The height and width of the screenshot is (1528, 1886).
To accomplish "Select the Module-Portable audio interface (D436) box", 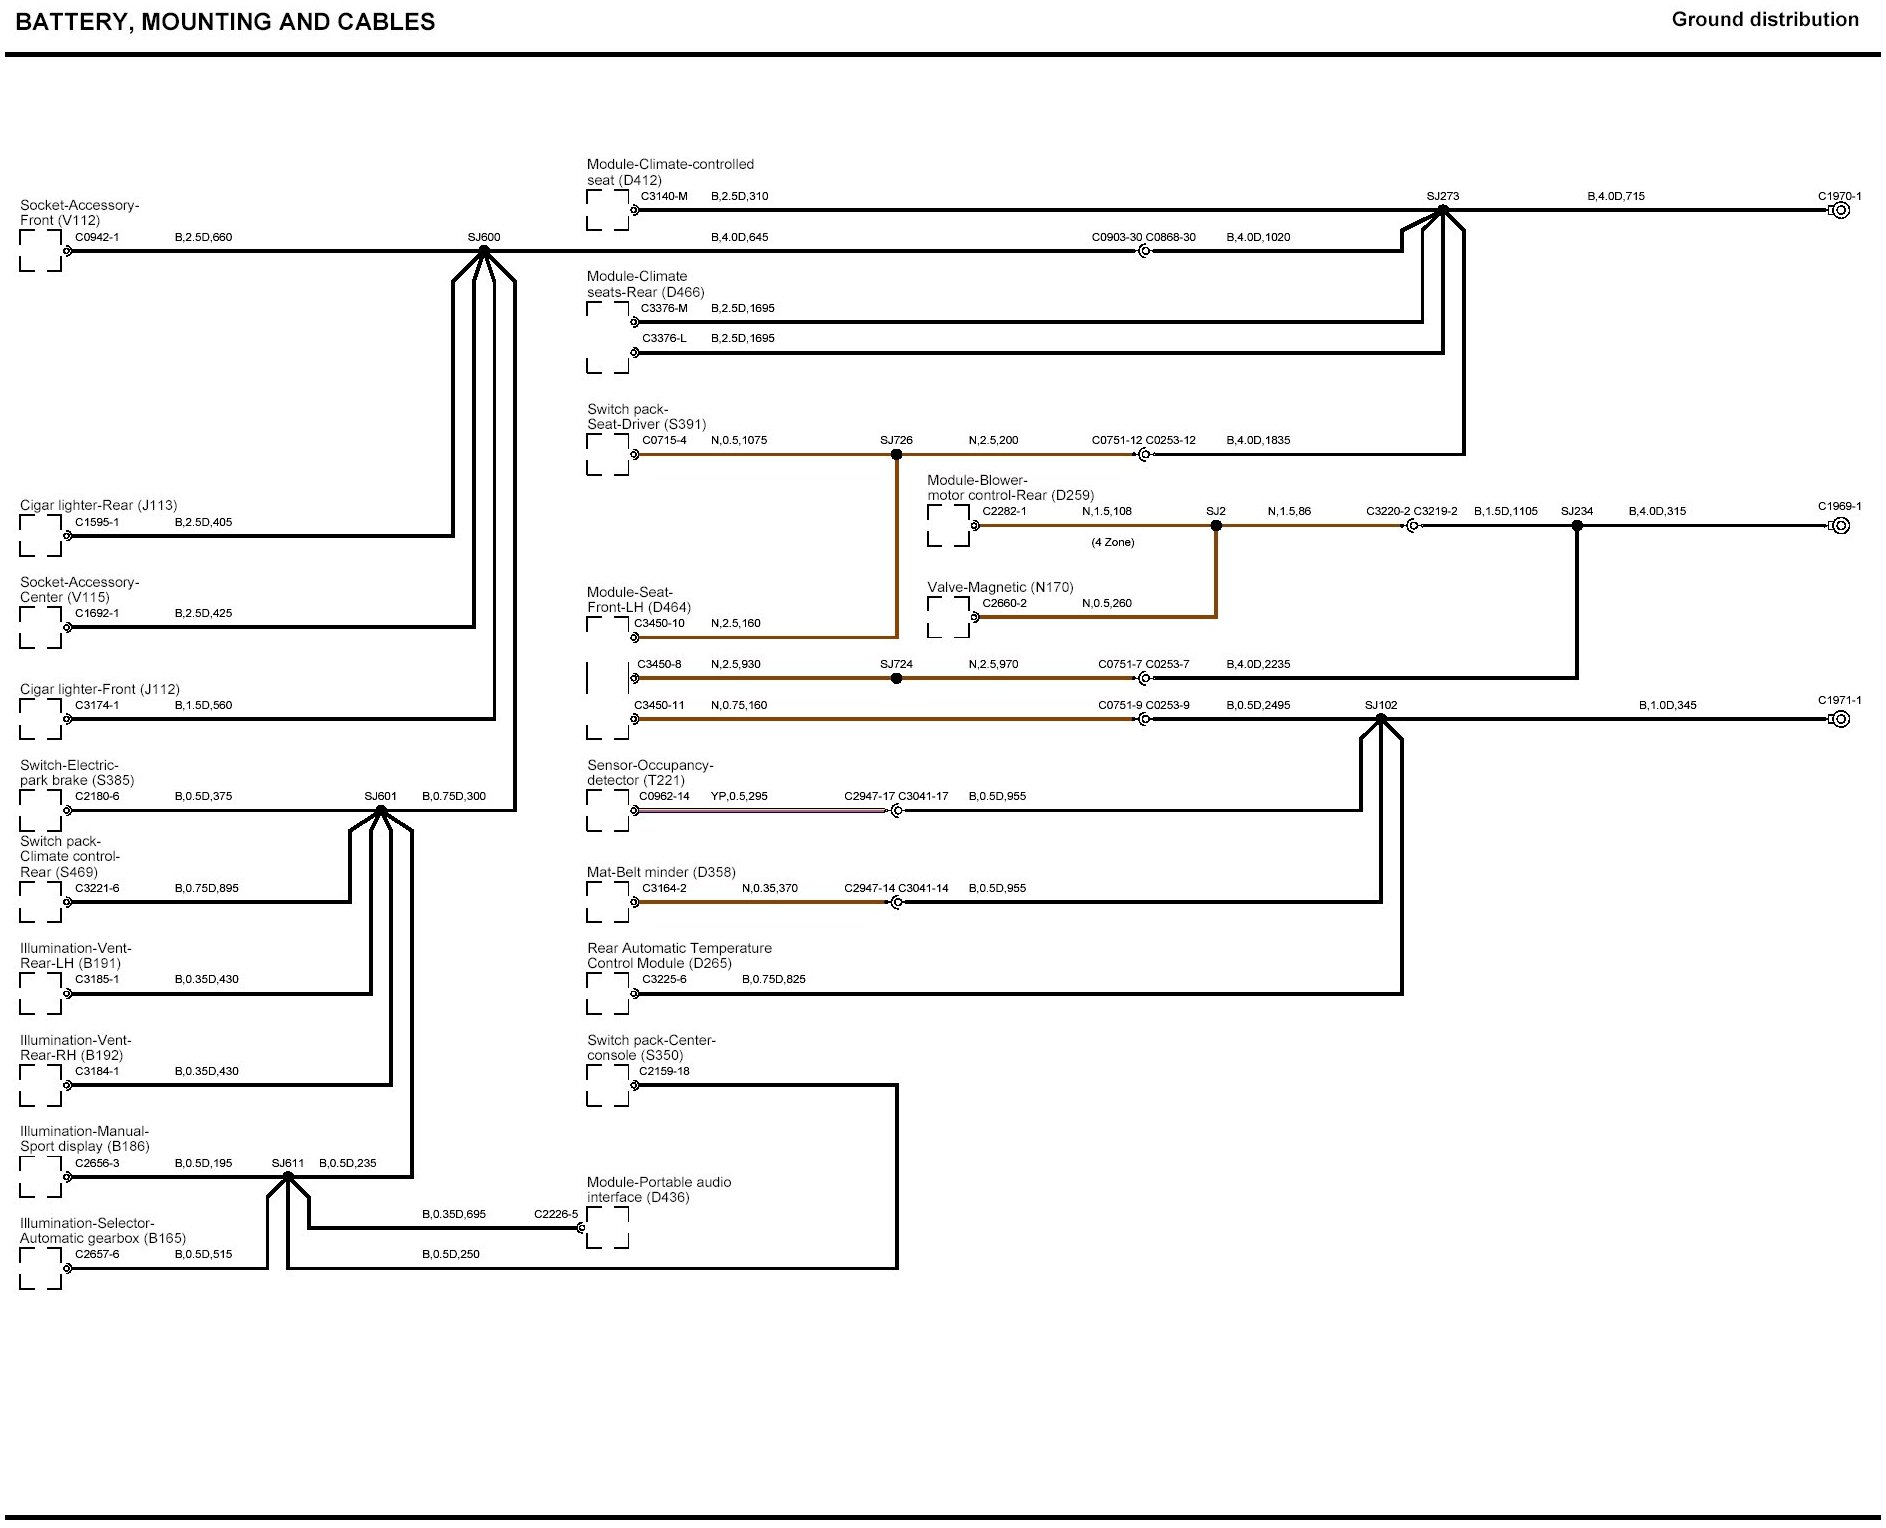I will click(x=608, y=1227).
